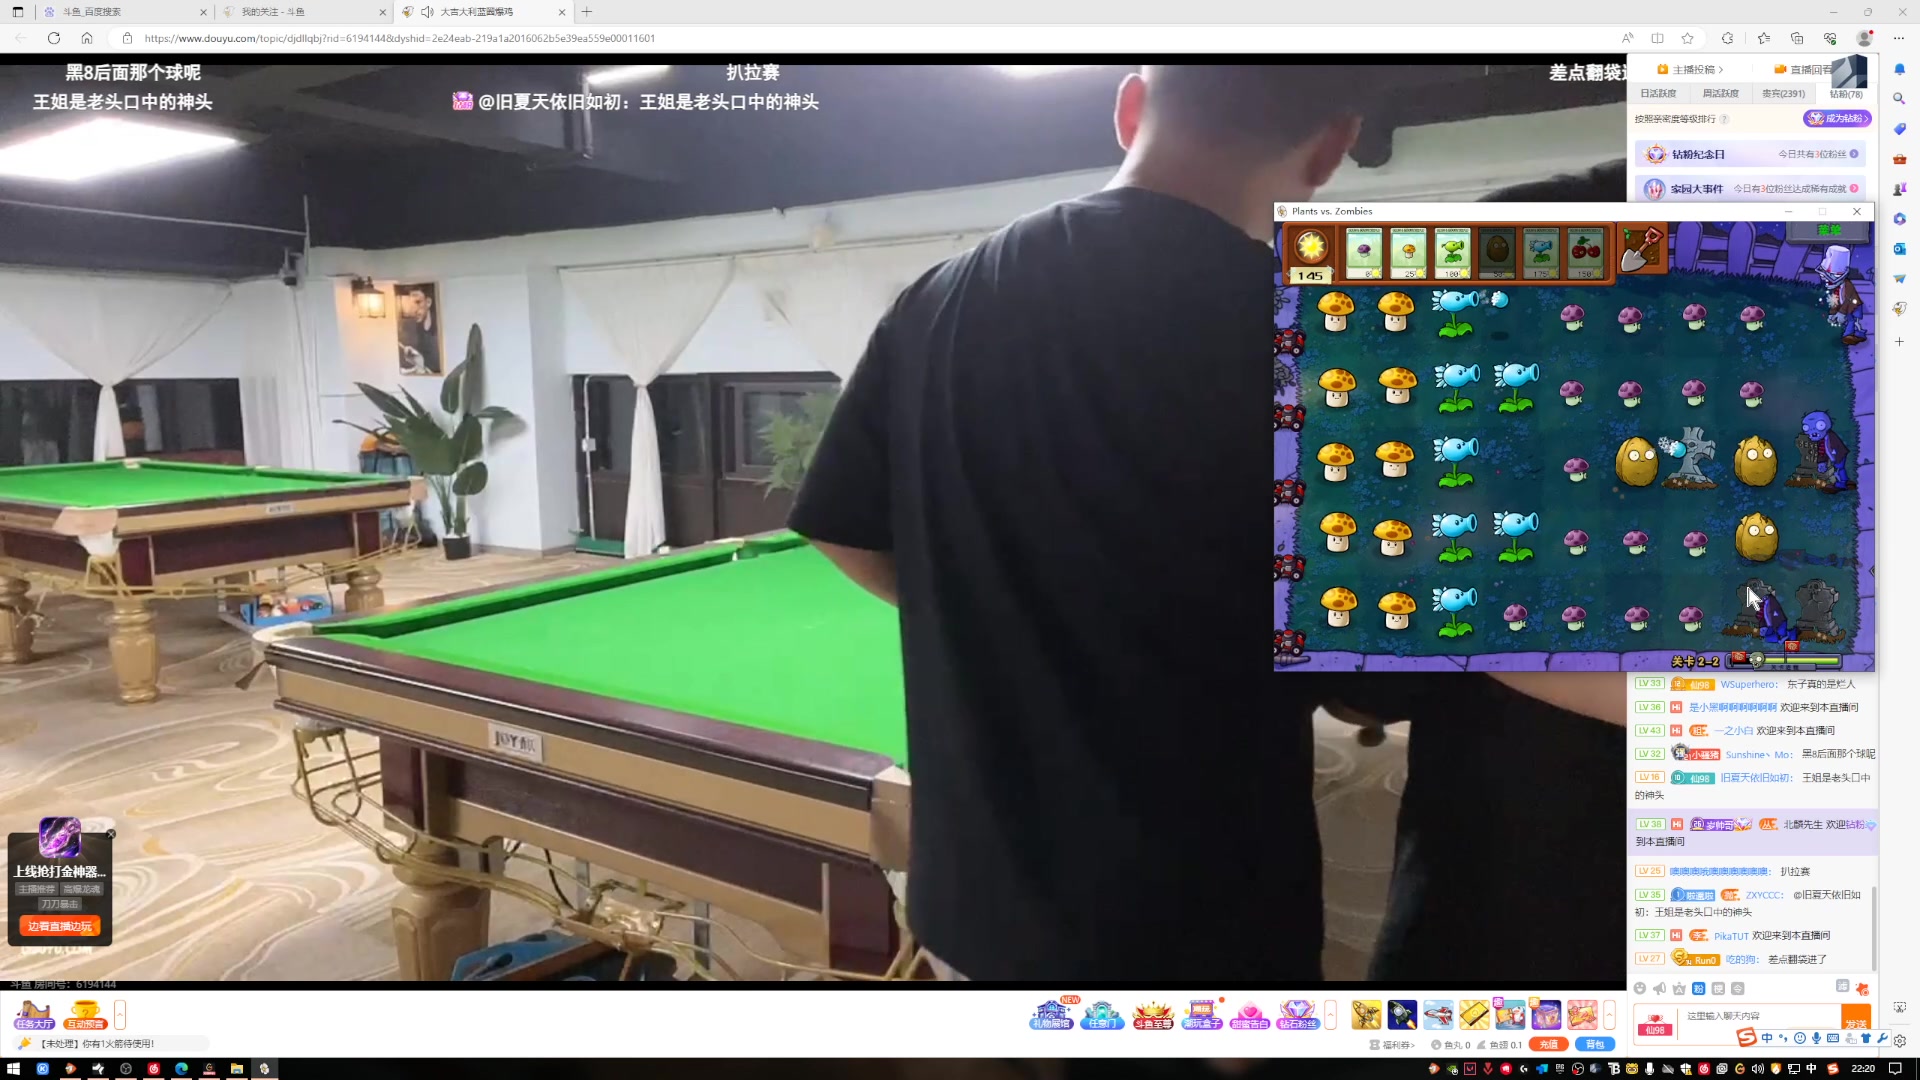Image resolution: width=1920 pixels, height=1080 pixels.
Task: Click the 成为钻粉 purple button
Action: (x=1837, y=118)
